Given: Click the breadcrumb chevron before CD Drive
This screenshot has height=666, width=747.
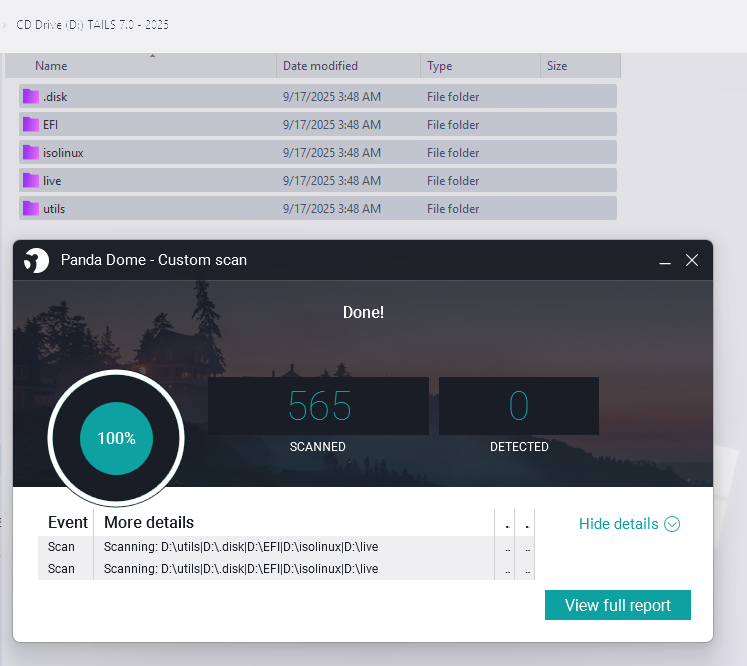Looking at the screenshot, I should 4,25.
